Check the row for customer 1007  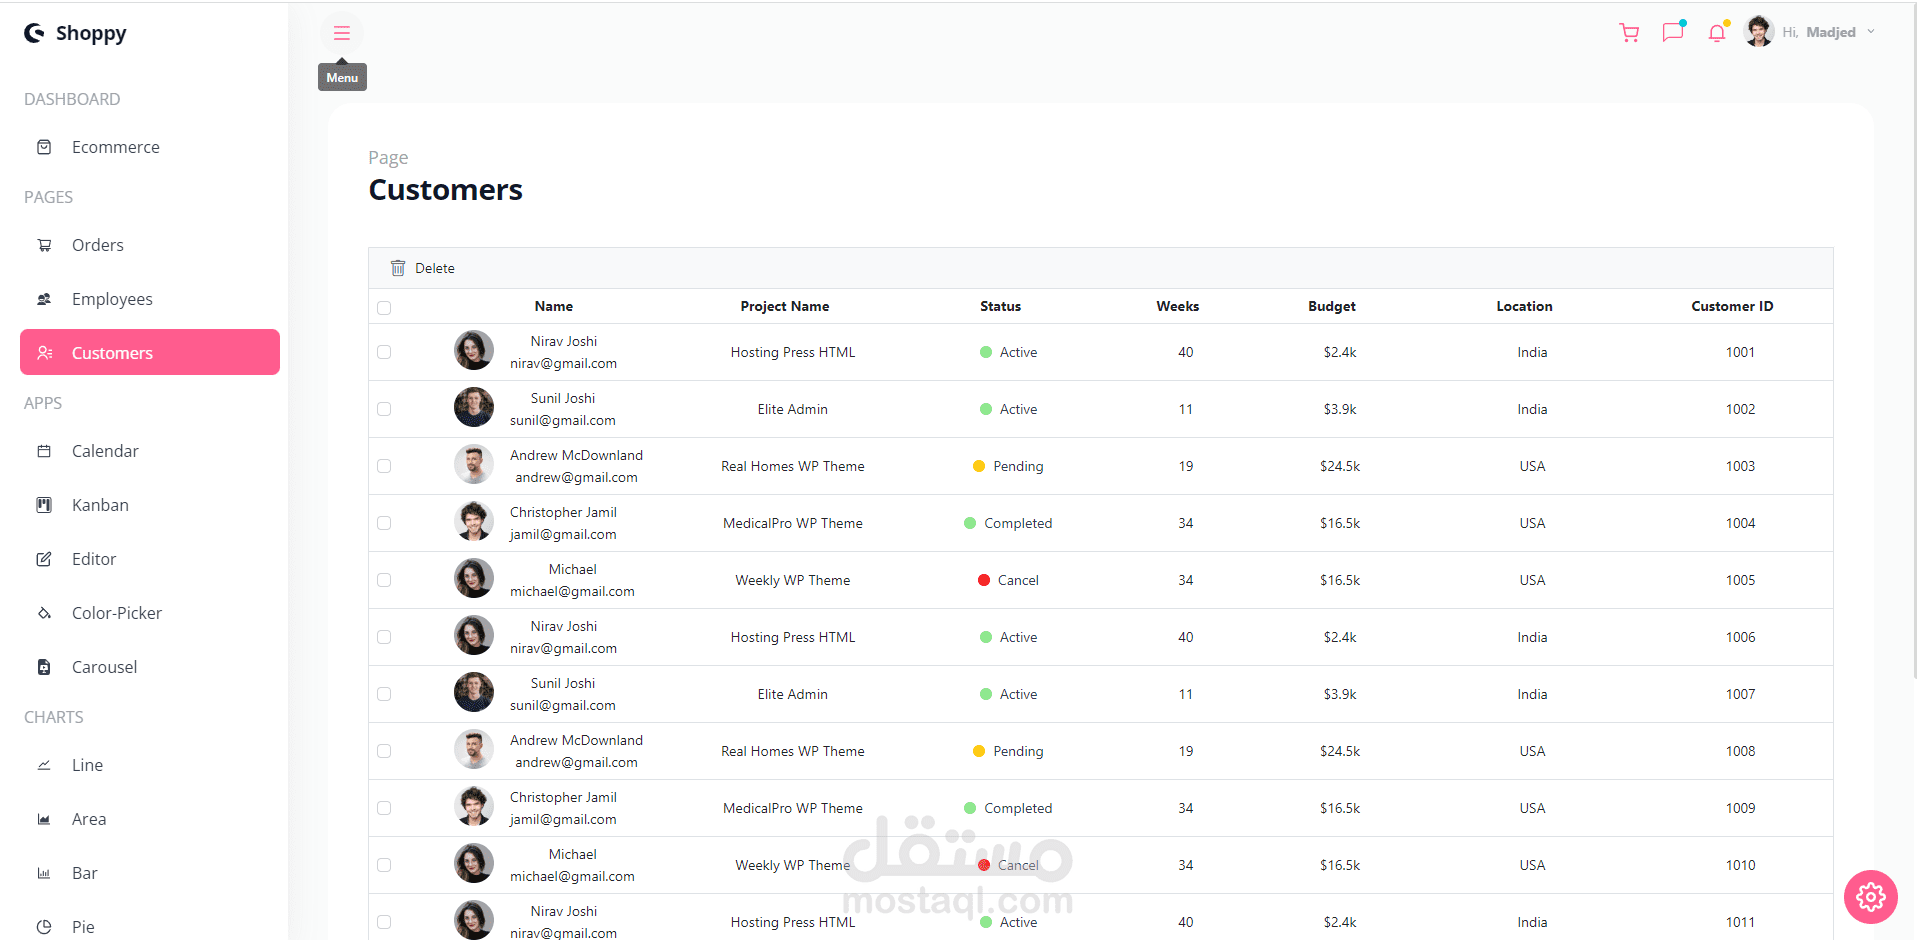[x=384, y=694]
